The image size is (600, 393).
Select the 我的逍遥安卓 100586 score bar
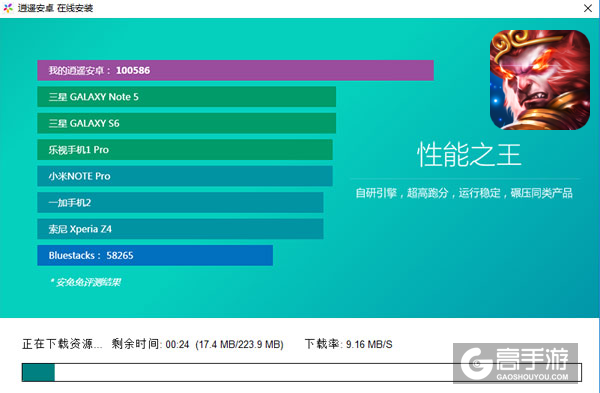click(235, 70)
